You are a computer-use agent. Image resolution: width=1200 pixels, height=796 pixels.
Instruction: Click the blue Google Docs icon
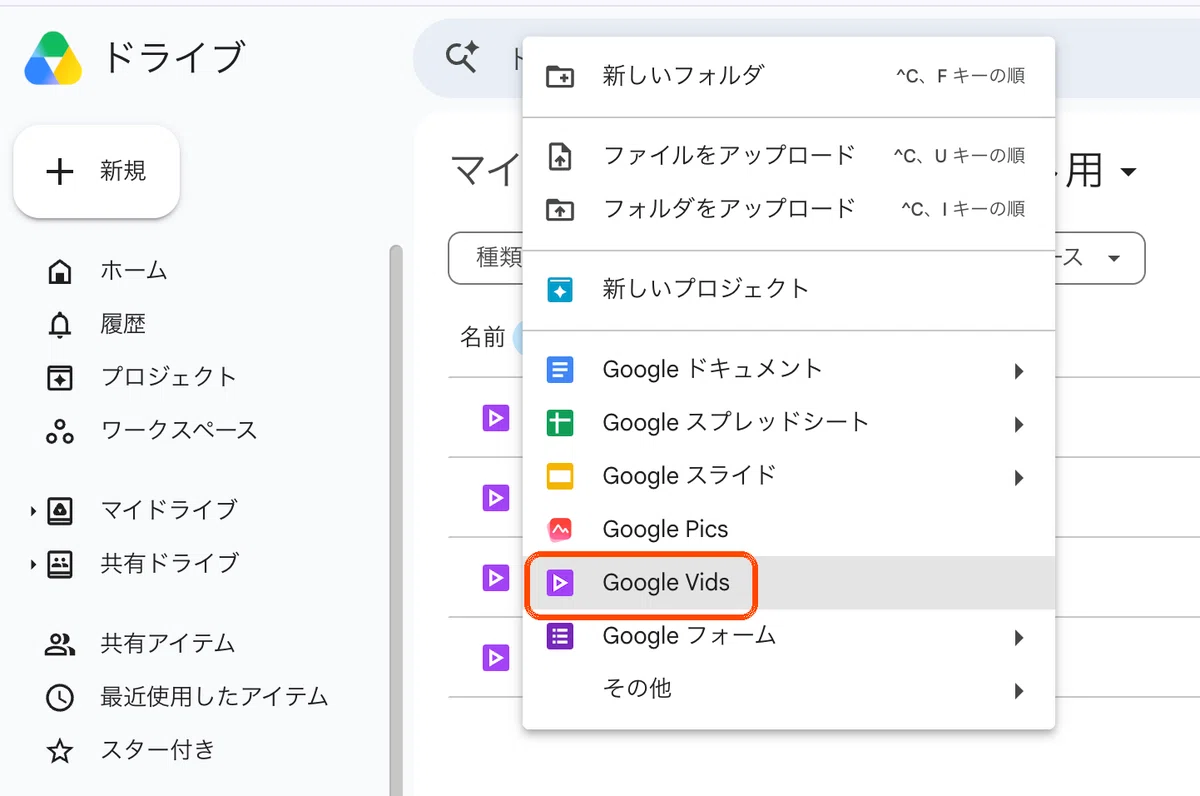pyautogui.click(x=560, y=370)
